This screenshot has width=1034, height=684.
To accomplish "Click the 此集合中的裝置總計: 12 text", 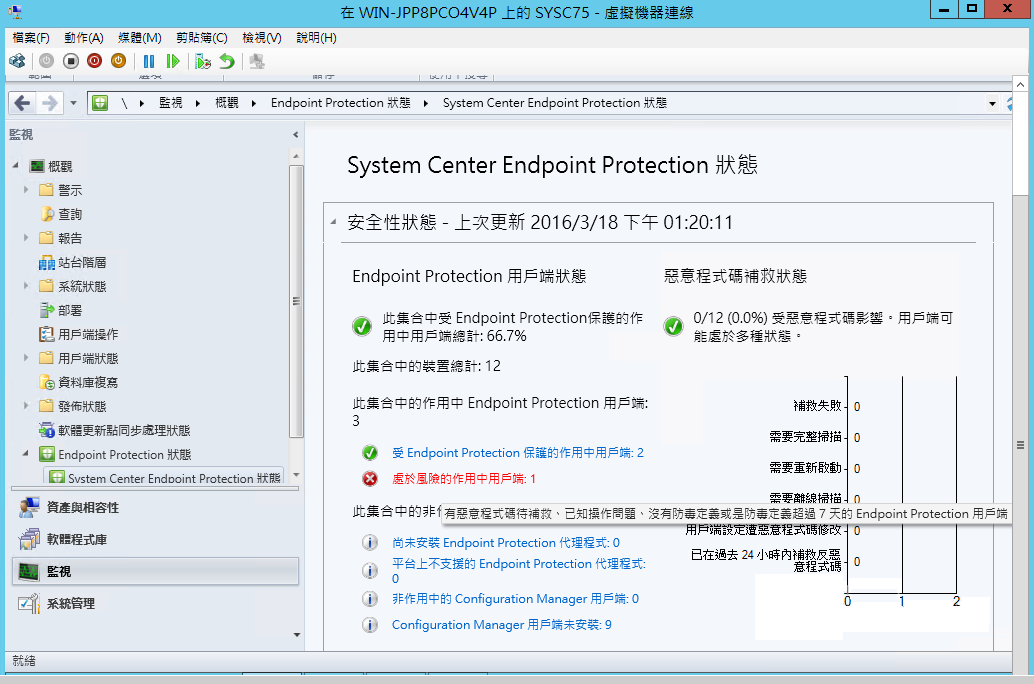I will (427, 366).
